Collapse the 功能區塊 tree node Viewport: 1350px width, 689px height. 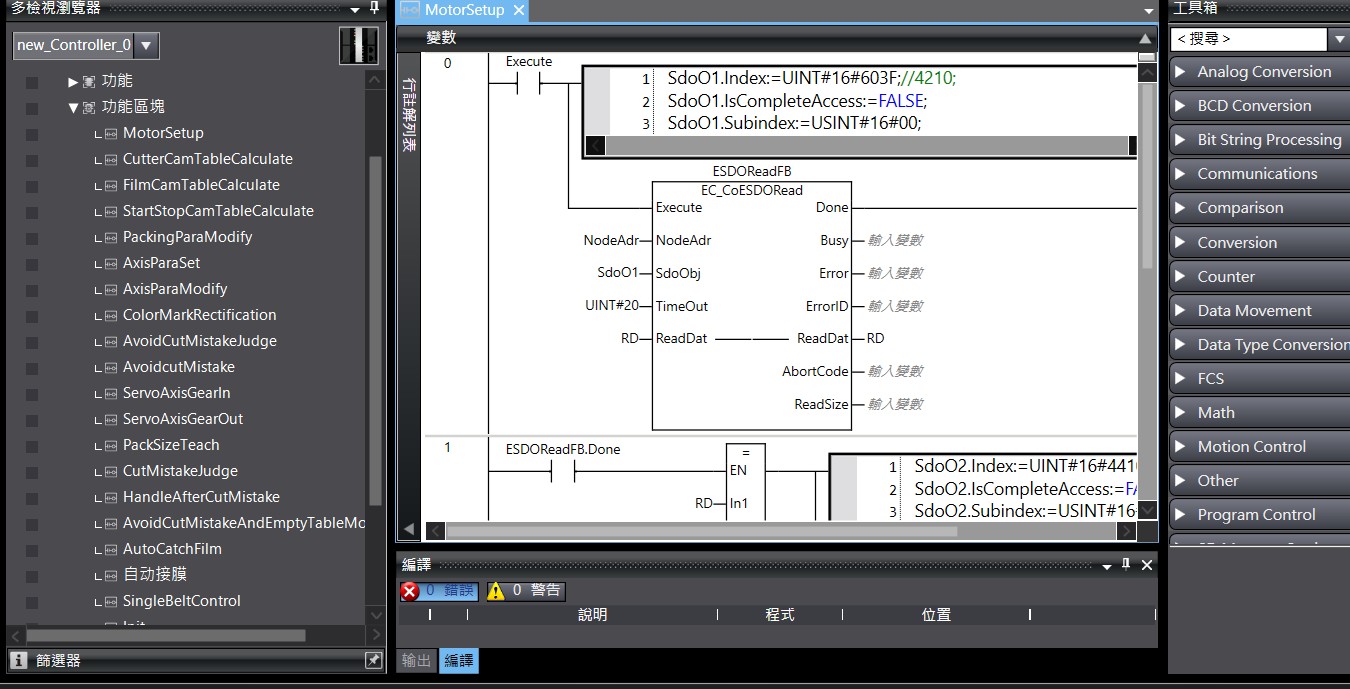click(73, 107)
